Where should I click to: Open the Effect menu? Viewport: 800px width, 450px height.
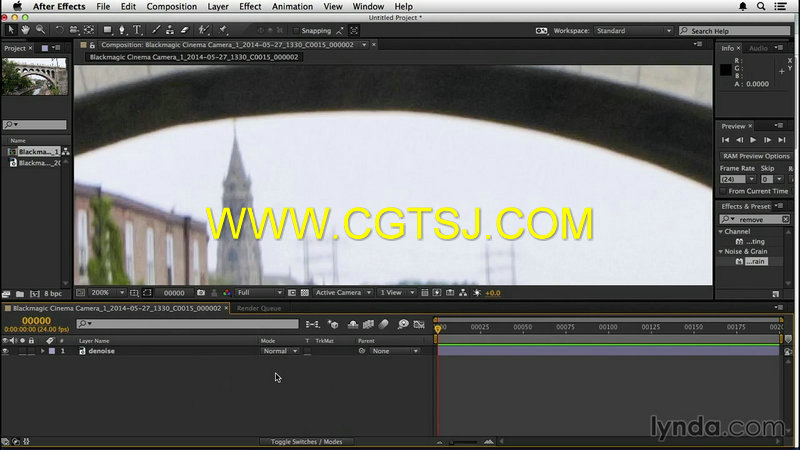click(x=250, y=7)
